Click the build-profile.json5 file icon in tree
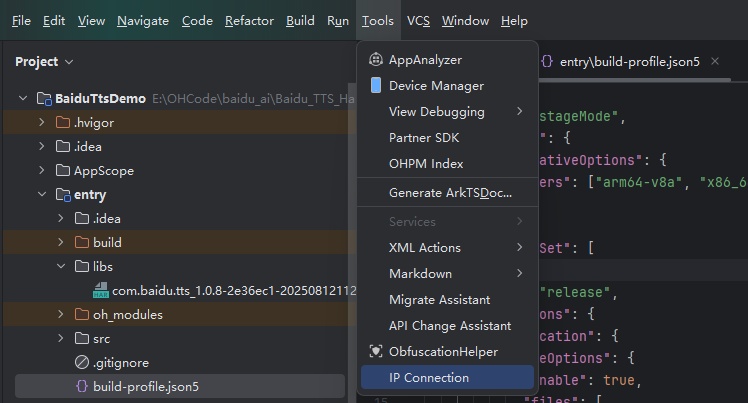The width and height of the screenshot is (748, 403). coord(82,386)
